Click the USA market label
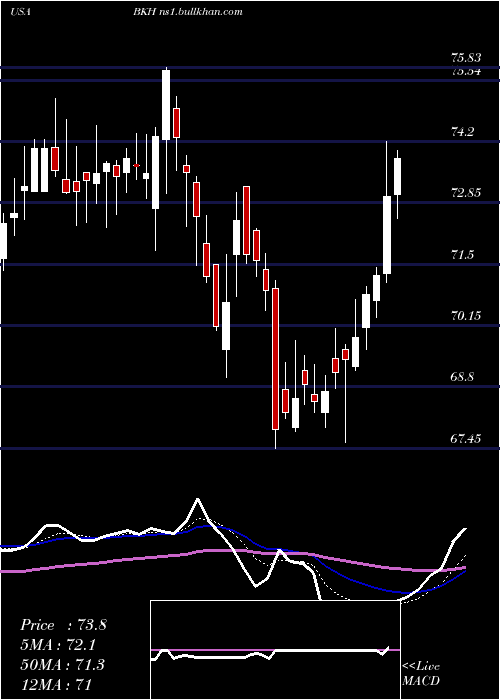 [20, 12]
